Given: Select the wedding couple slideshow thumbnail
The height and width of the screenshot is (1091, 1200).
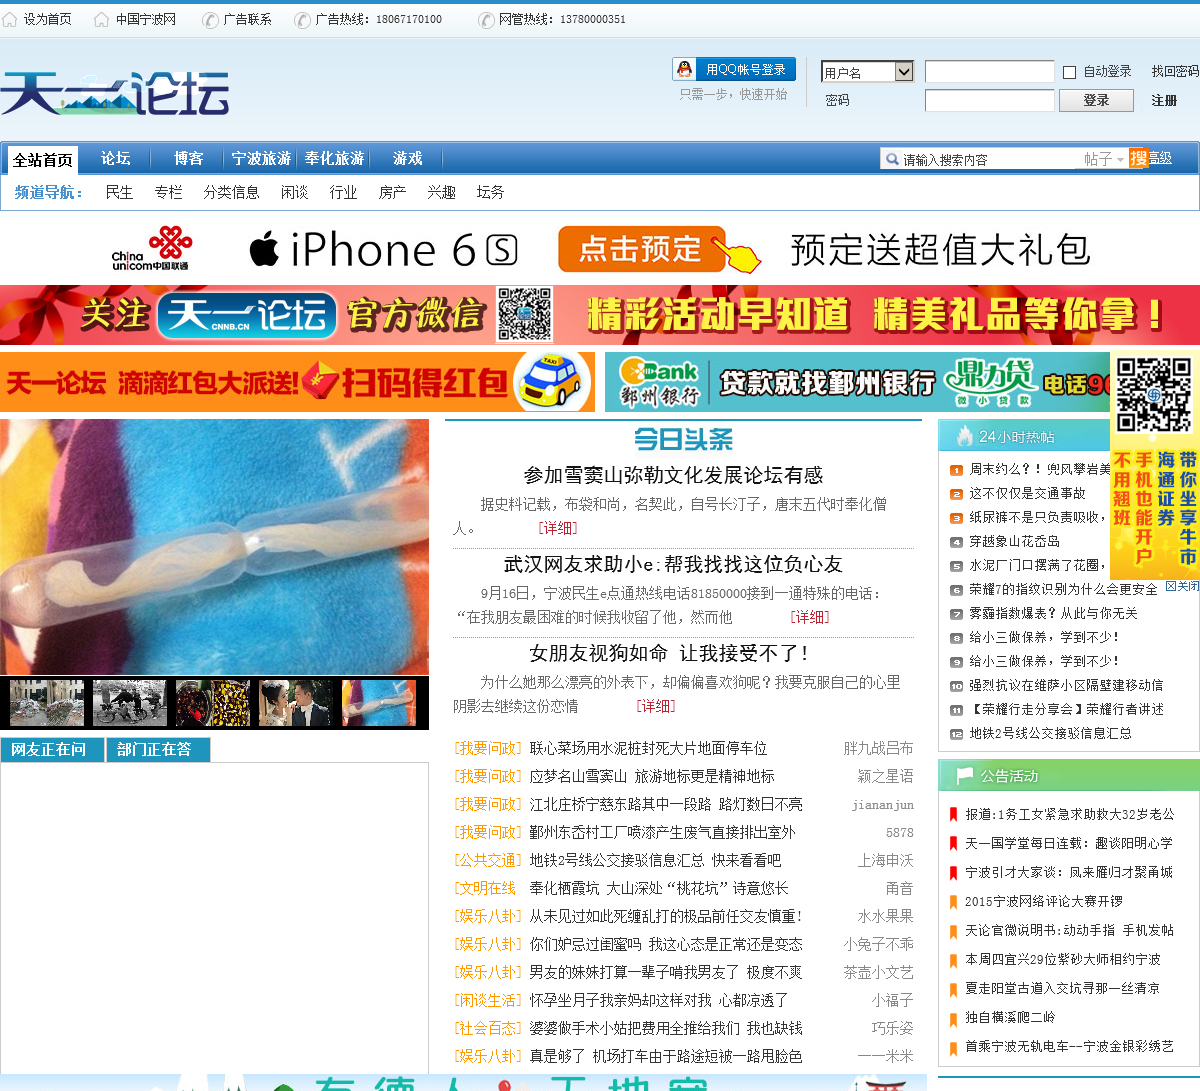Looking at the screenshot, I should point(296,703).
